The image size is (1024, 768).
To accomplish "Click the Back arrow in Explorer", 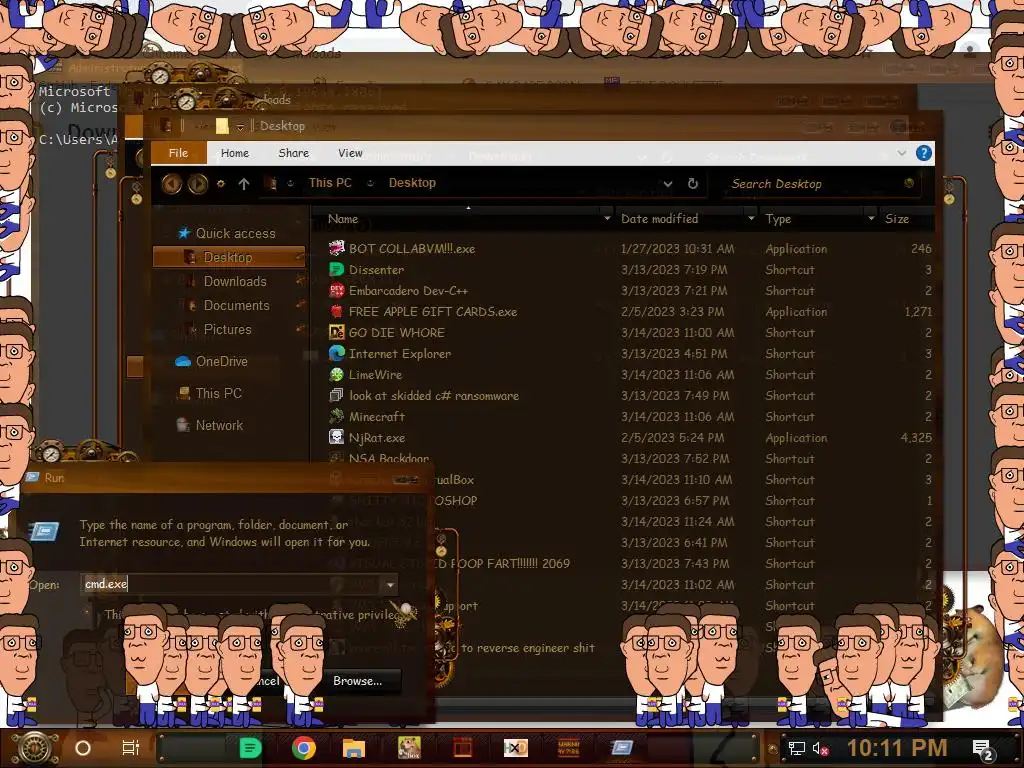I will coord(172,184).
